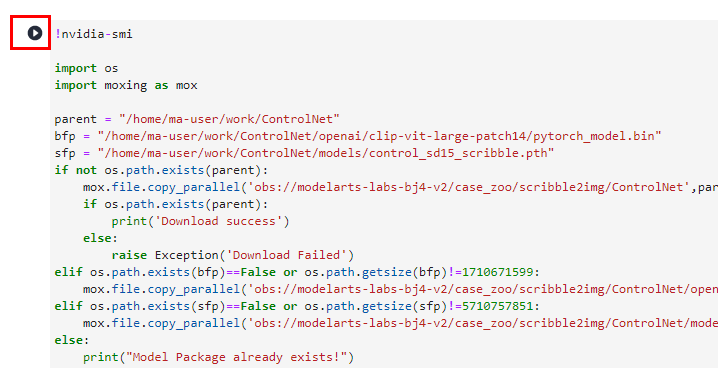Viewport: 718px width, 371px height.
Task: Click the number 1710671599 in code
Action: (498, 273)
